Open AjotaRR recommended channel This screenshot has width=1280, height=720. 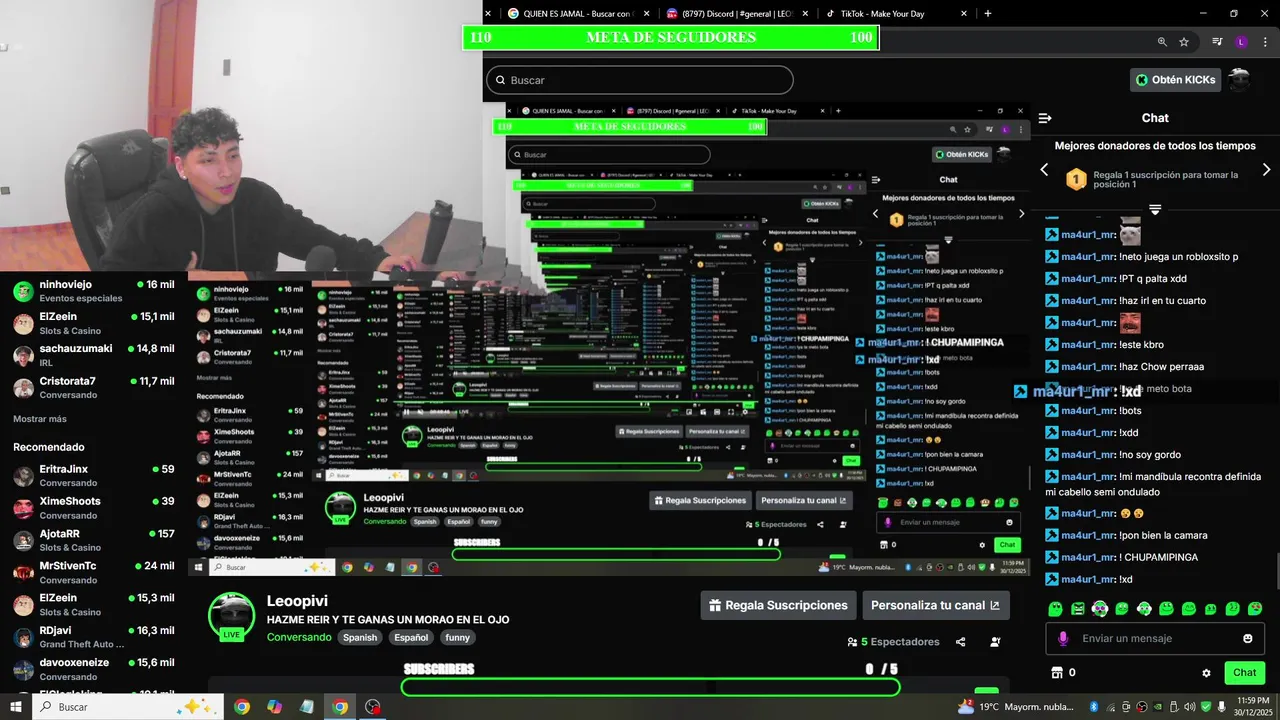pos(94,540)
